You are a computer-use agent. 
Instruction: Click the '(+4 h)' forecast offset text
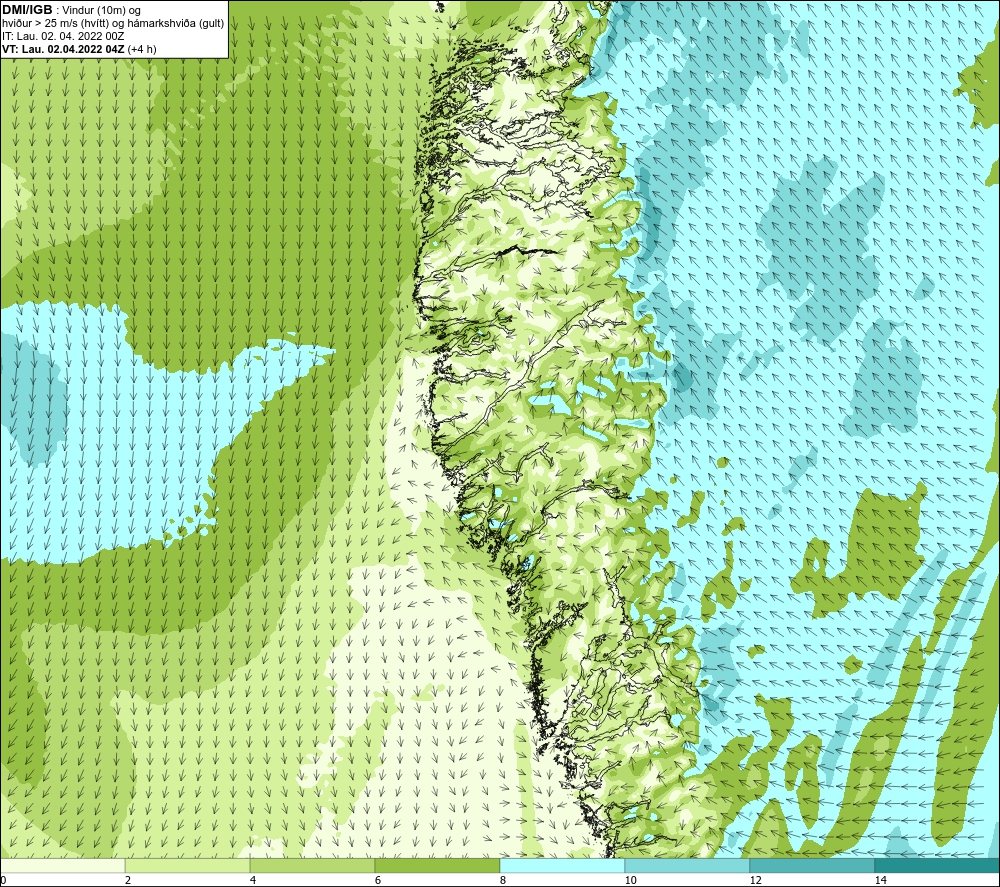(142, 49)
